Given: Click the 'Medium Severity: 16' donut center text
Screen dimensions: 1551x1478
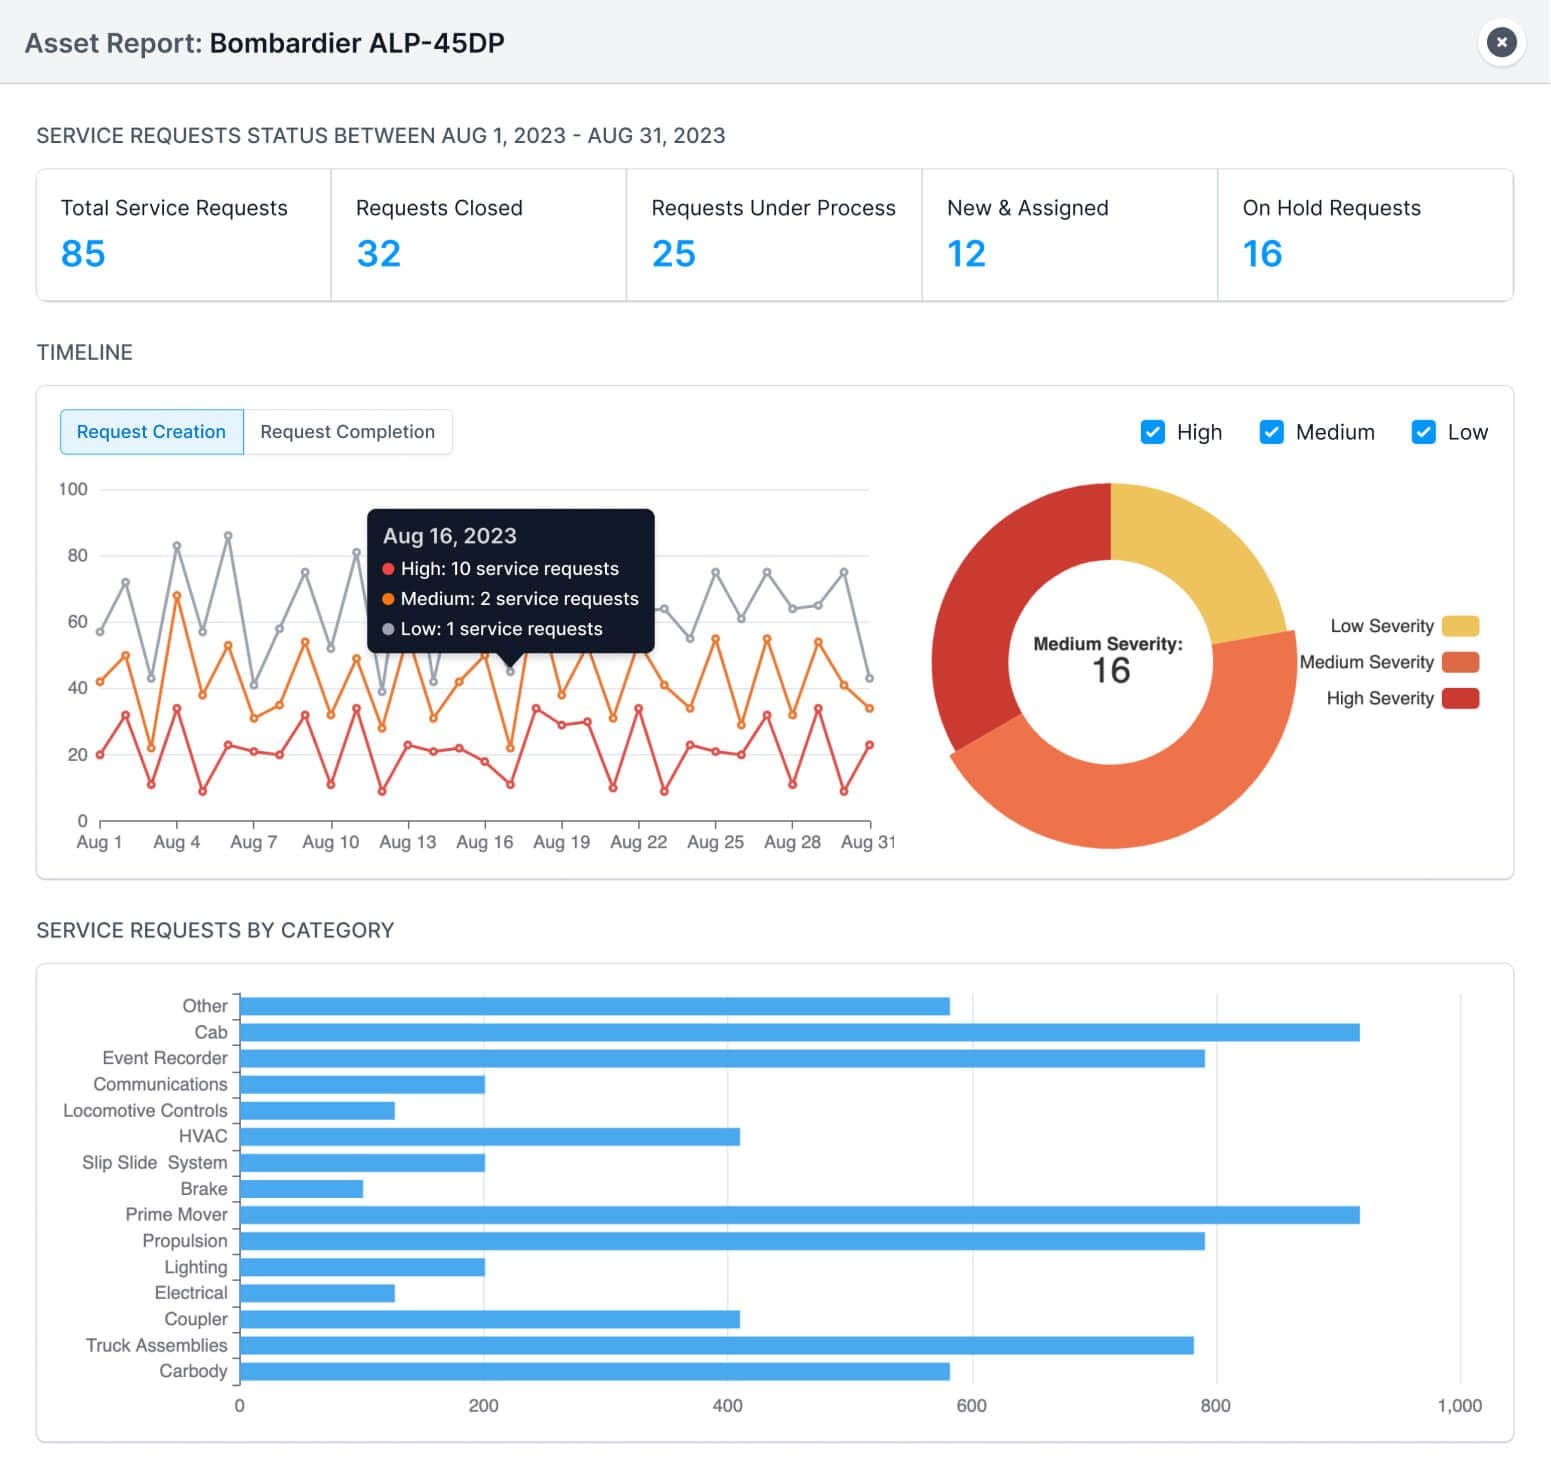Looking at the screenshot, I should pos(1109,660).
